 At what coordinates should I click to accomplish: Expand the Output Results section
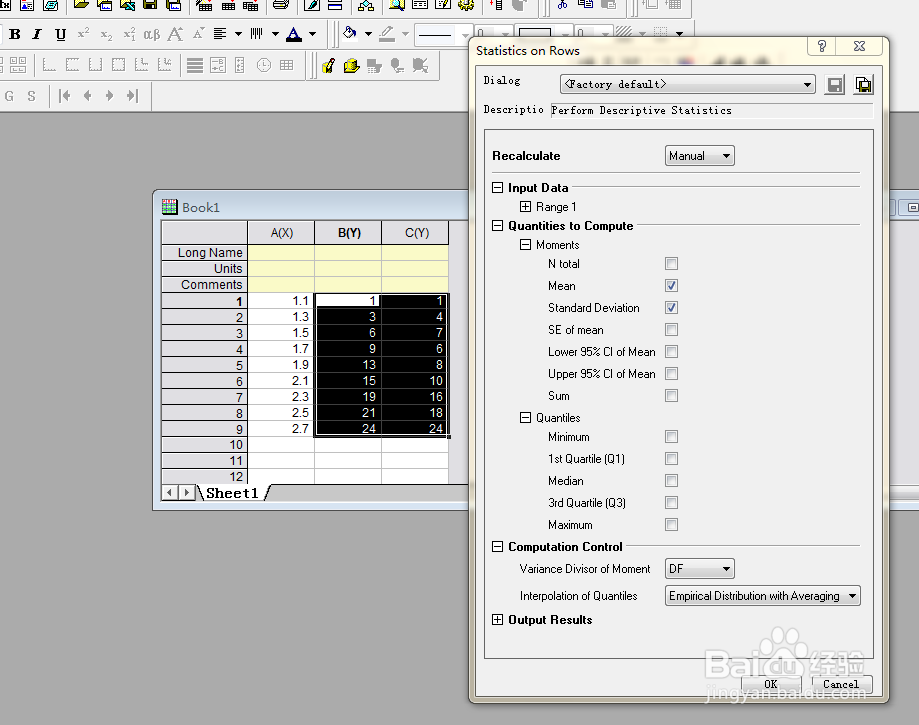pyautogui.click(x=498, y=620)
